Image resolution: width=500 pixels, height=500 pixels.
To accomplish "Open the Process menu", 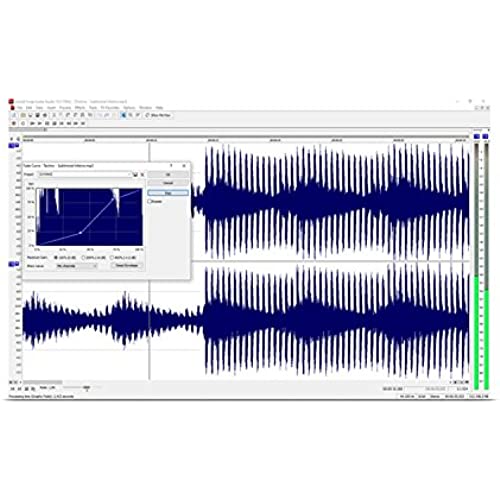I will click(x=65, y=108).
